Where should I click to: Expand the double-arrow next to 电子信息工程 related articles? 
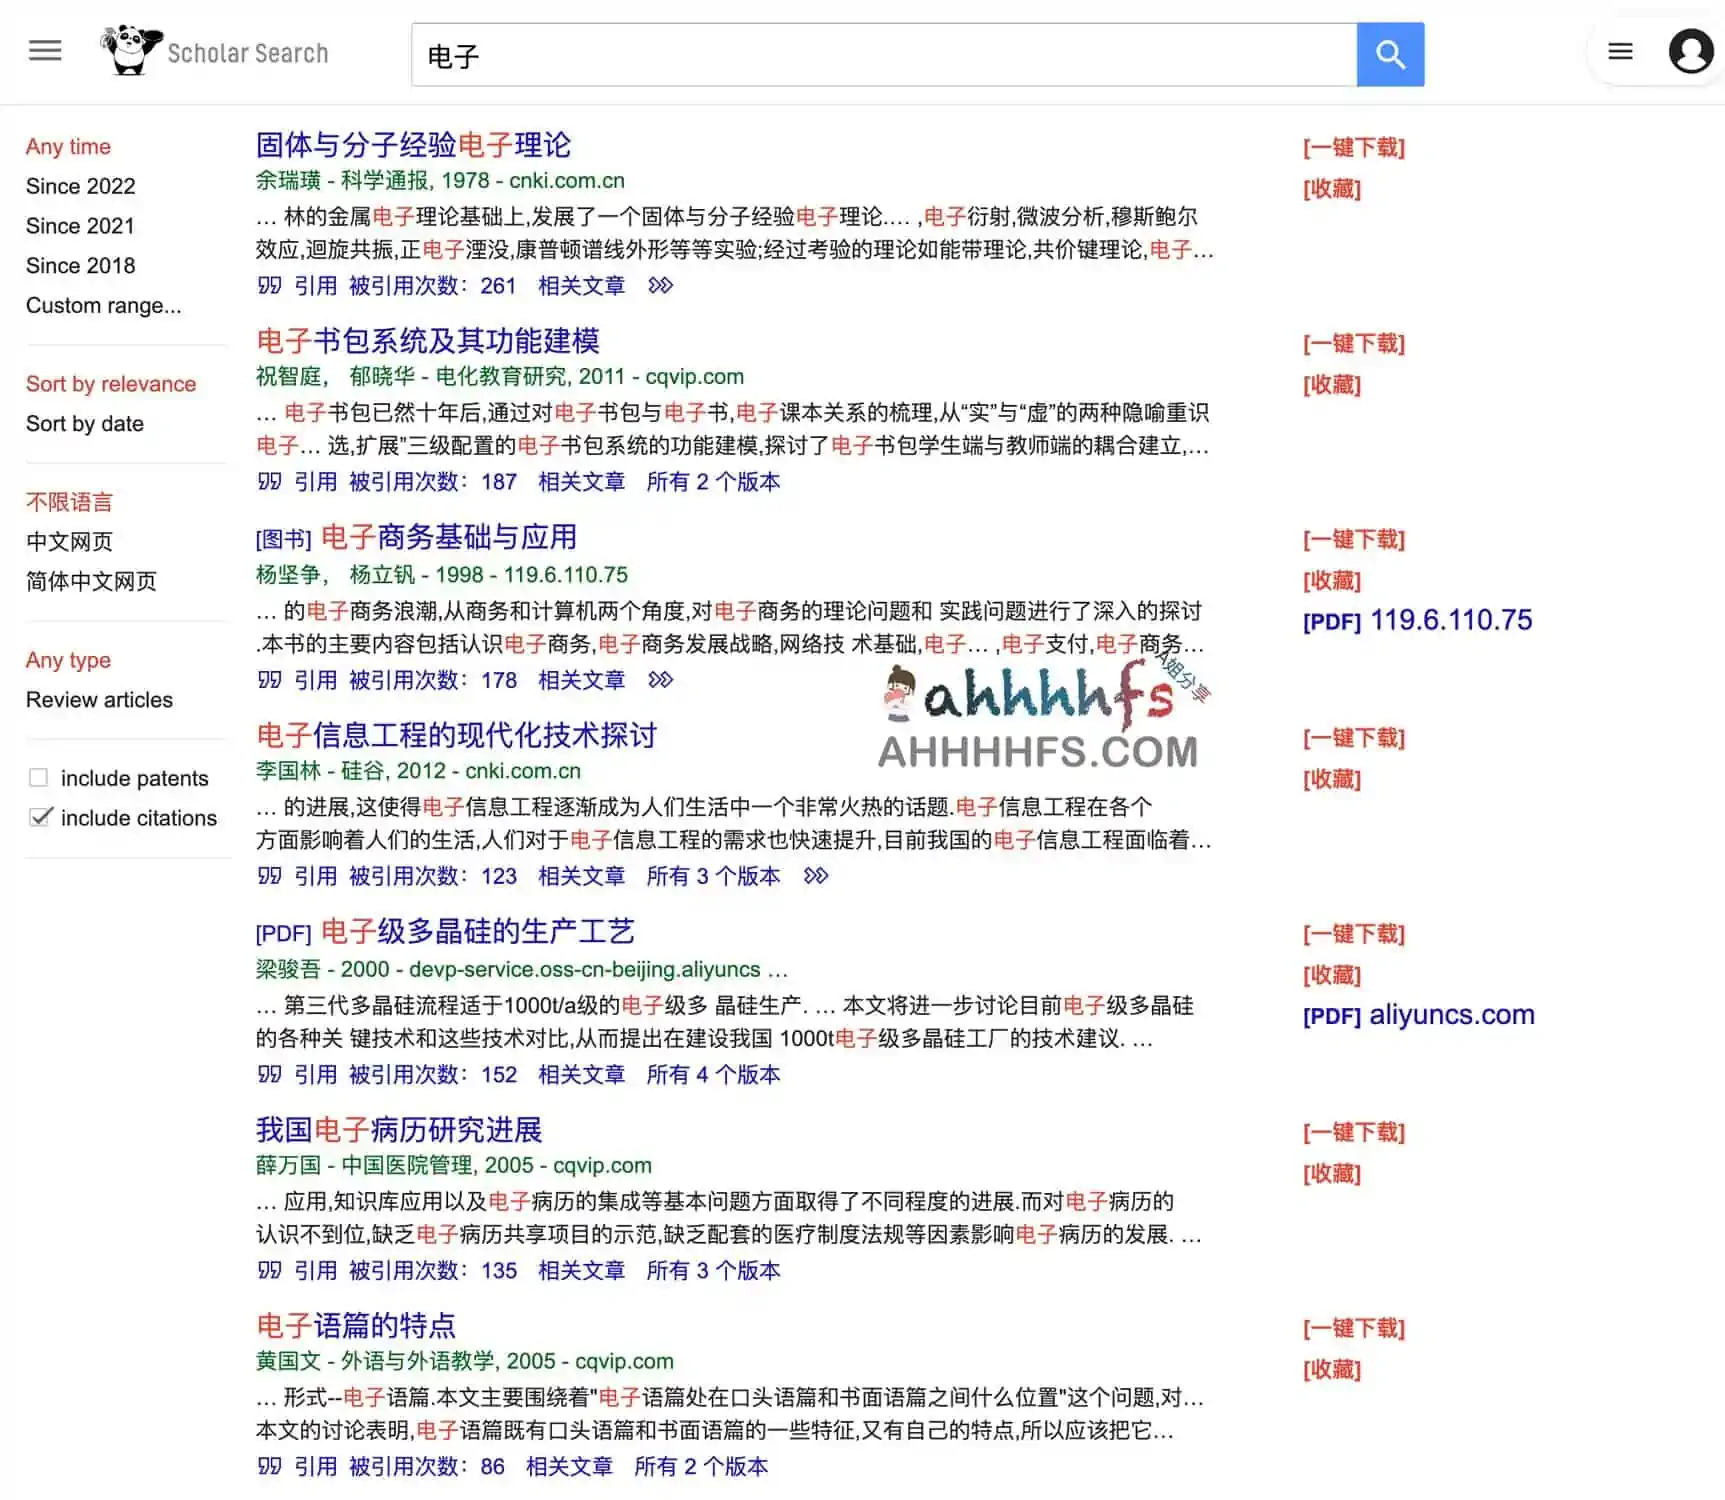coord(816,876)
